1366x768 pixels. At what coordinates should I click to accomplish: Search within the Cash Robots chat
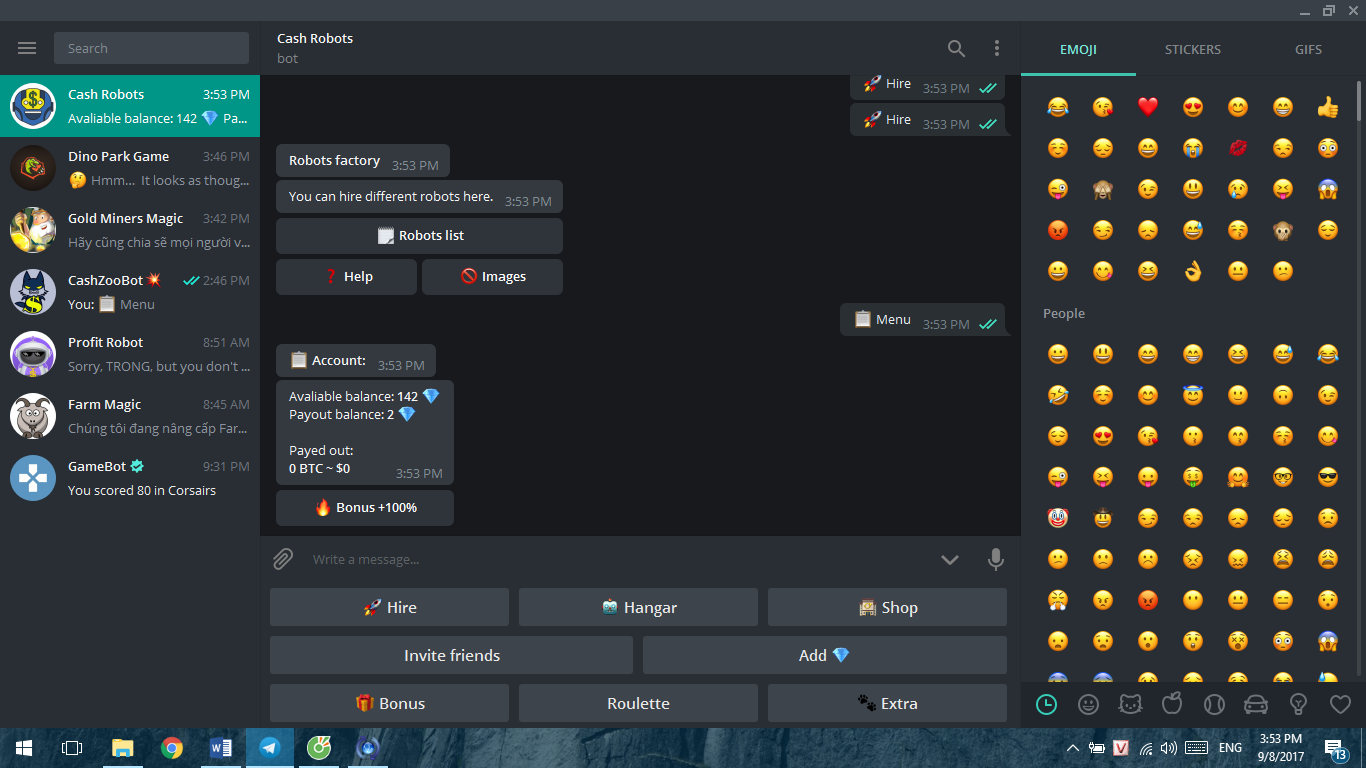pyautogui.click(x=956, y=48)
